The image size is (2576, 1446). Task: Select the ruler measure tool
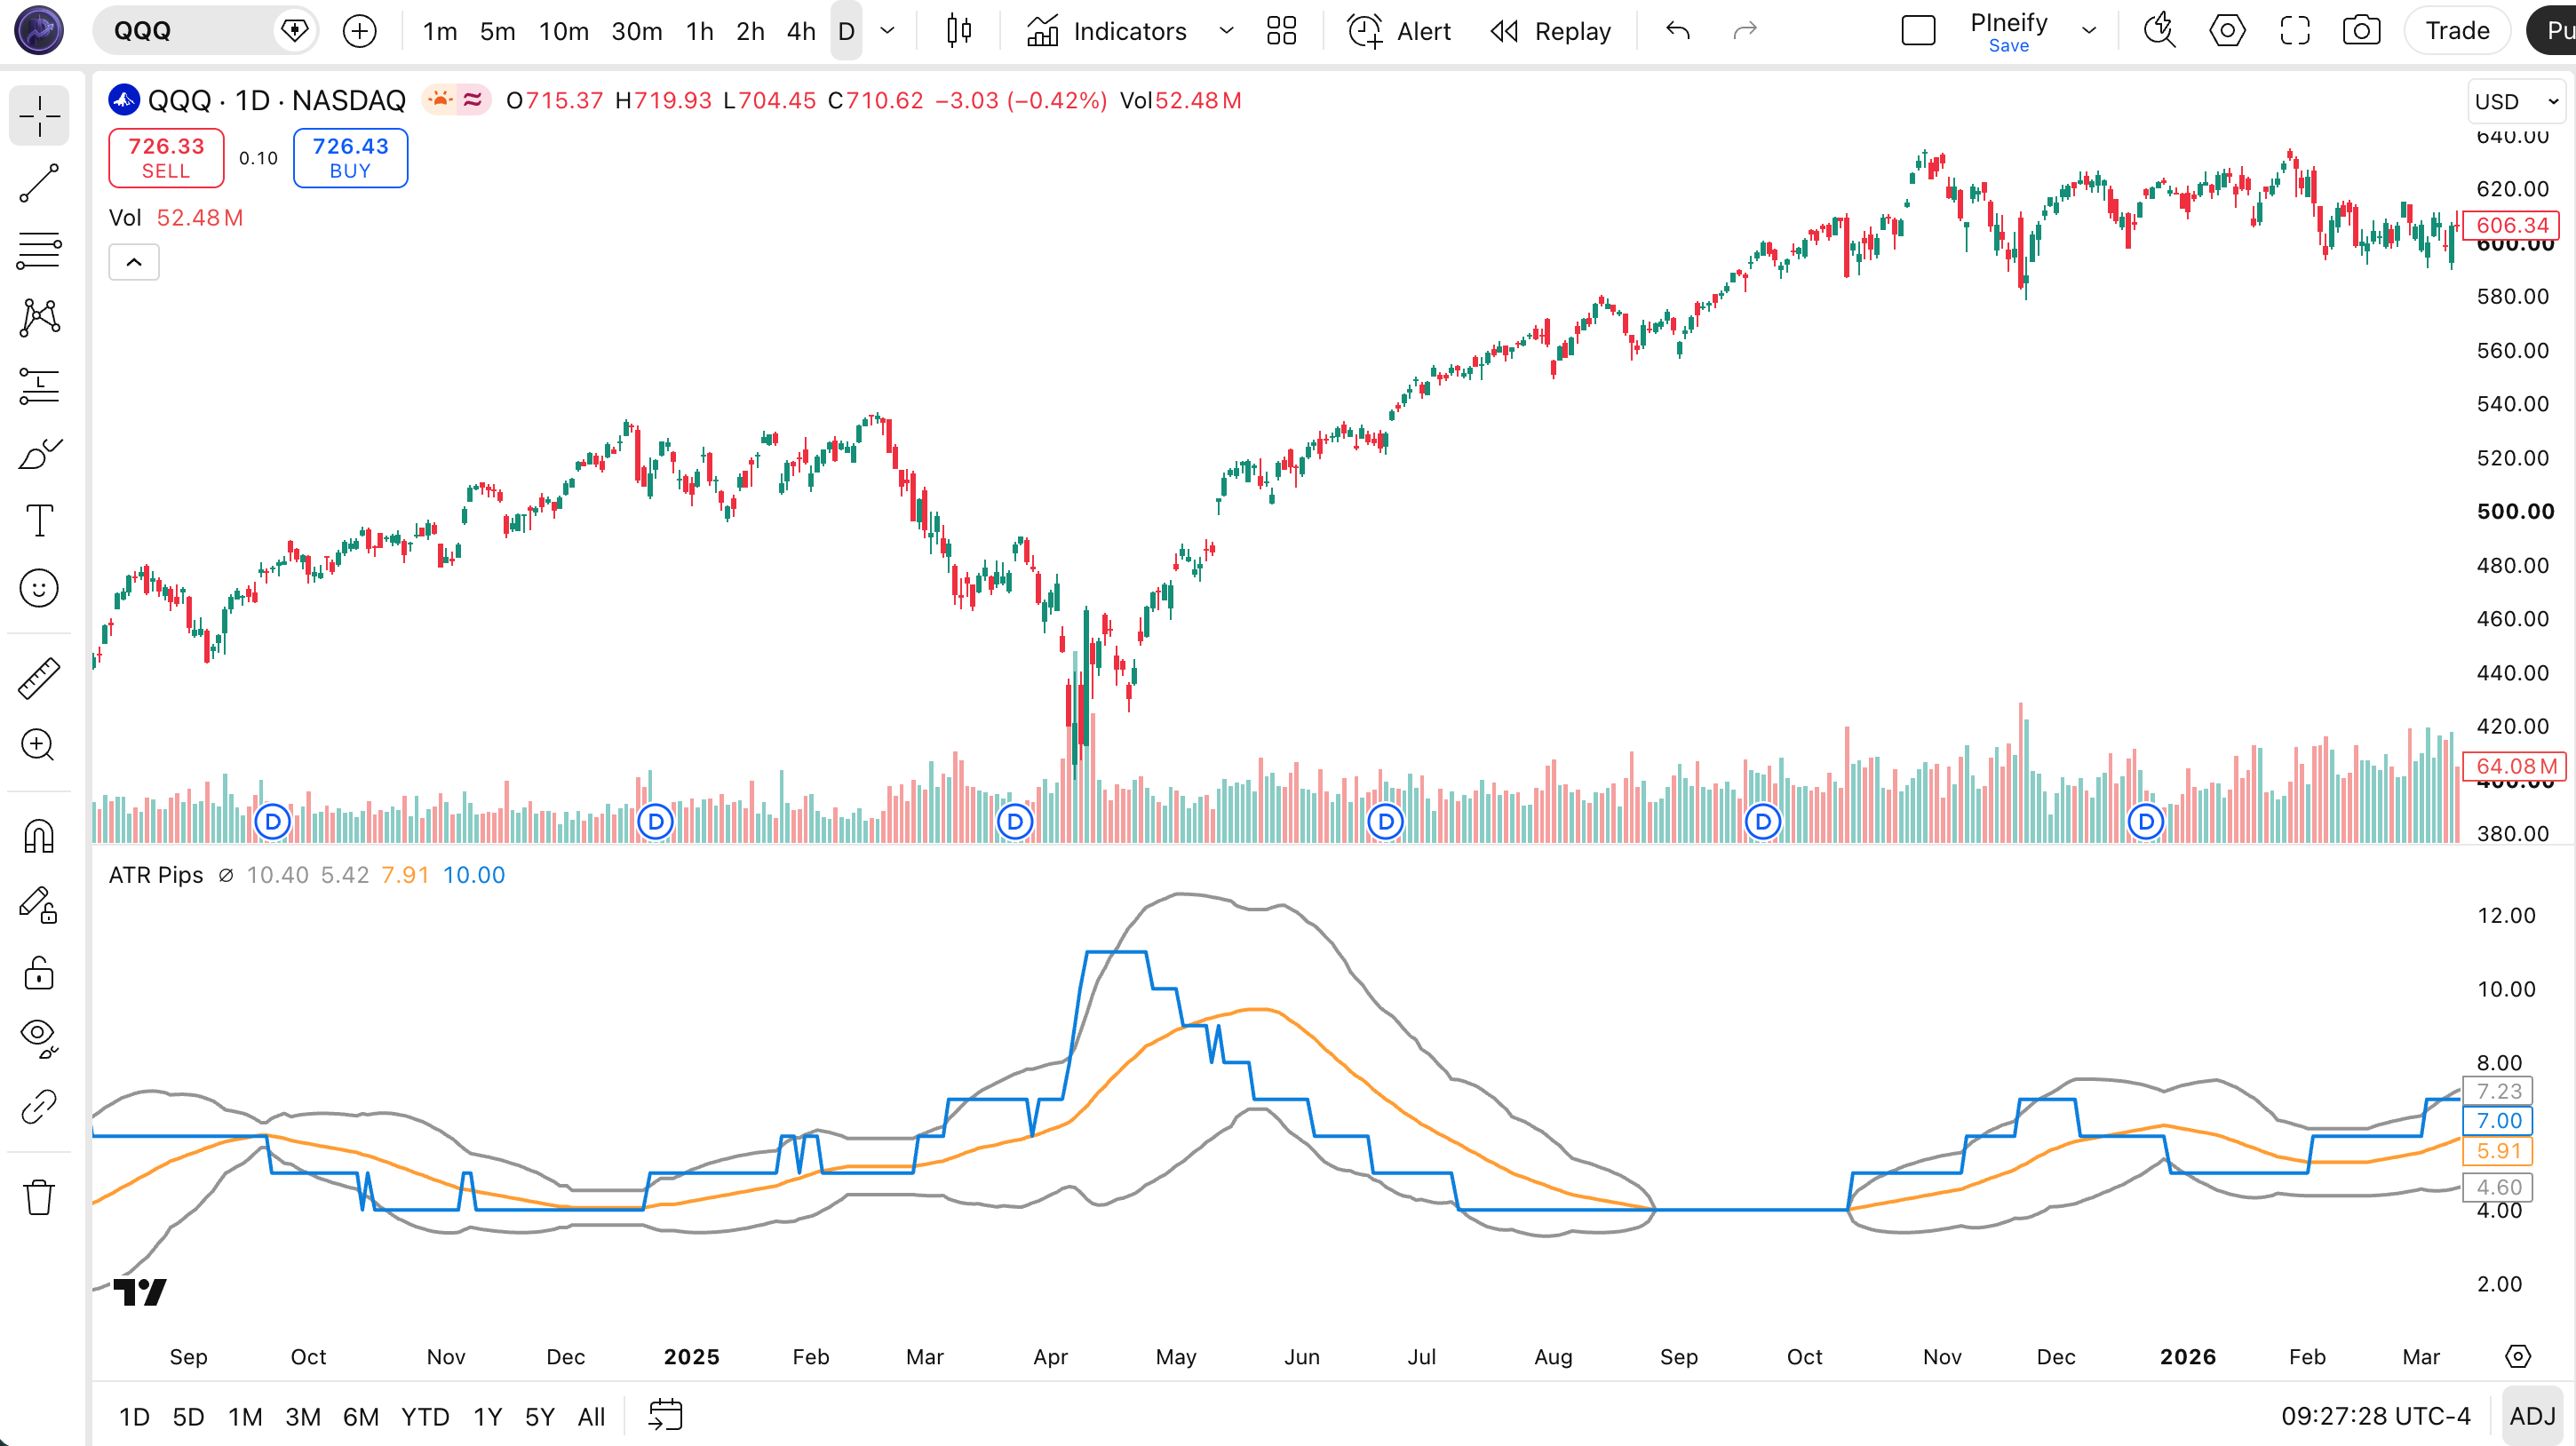pos(39,678)
